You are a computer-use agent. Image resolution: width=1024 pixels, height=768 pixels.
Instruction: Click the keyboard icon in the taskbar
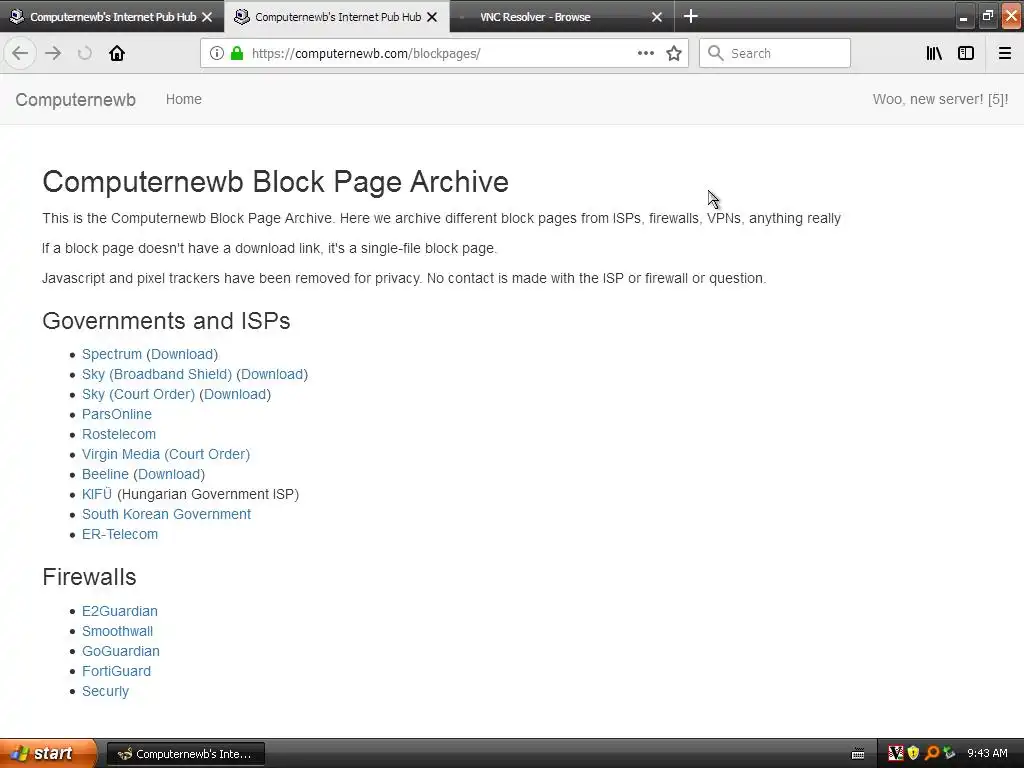click(x=858, y=754)
